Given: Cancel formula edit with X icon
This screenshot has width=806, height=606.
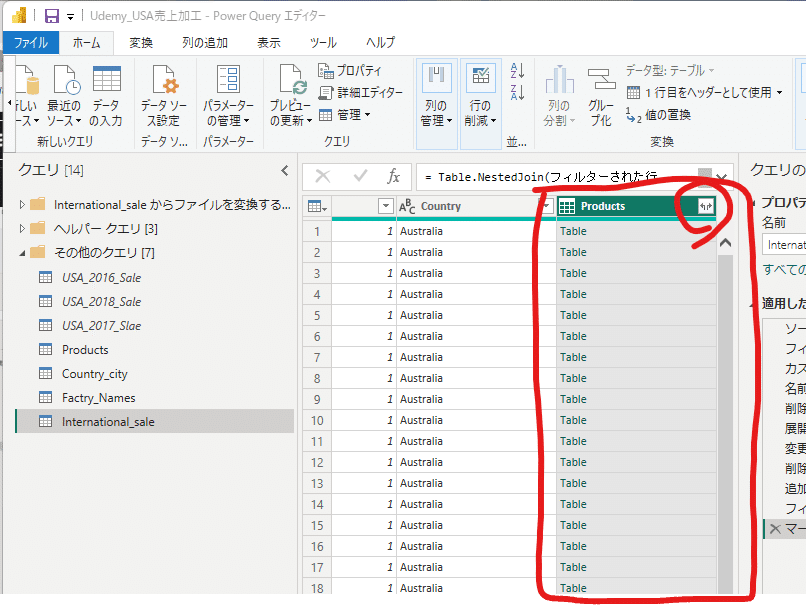Looking at the screenshot, I should point(323,177).
